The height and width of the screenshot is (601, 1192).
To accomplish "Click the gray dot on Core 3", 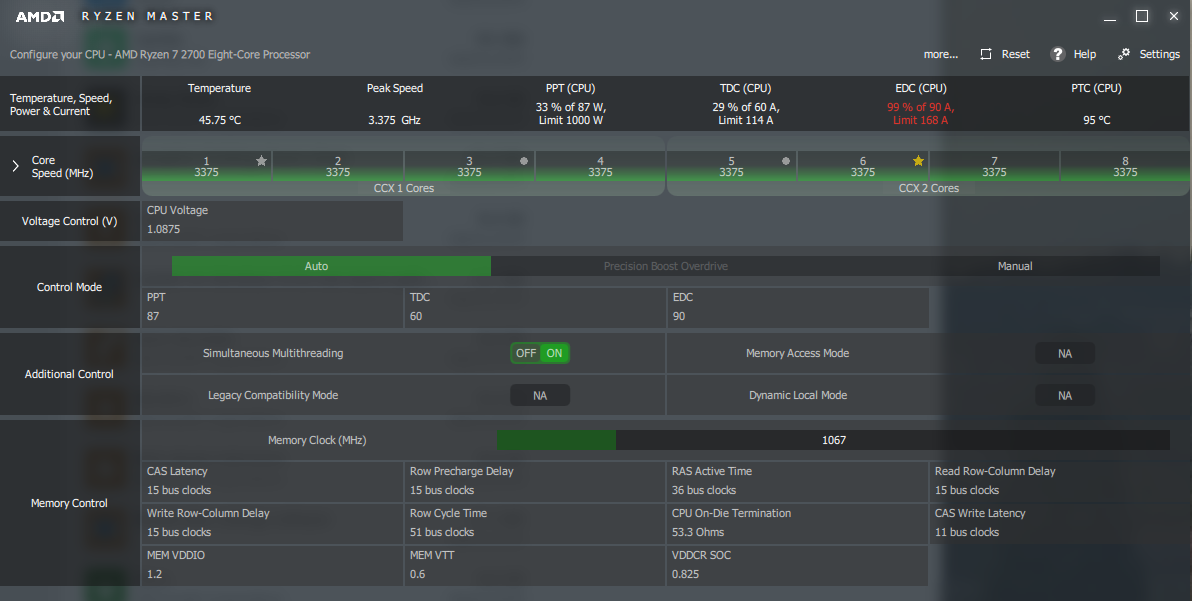I will [x=523, y=160].
